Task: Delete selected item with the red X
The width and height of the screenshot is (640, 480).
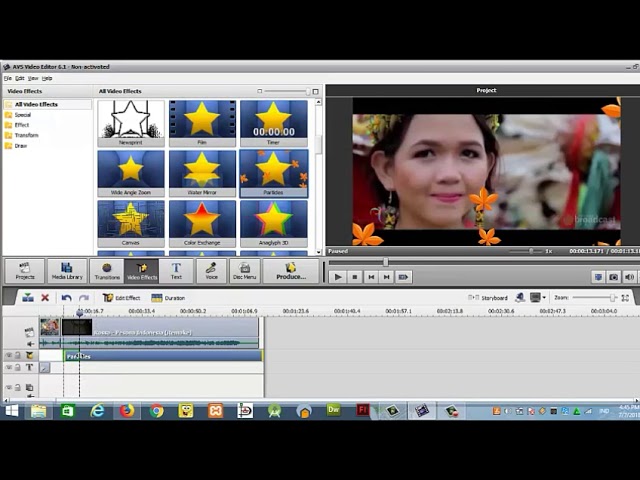Action: [45, 298]
